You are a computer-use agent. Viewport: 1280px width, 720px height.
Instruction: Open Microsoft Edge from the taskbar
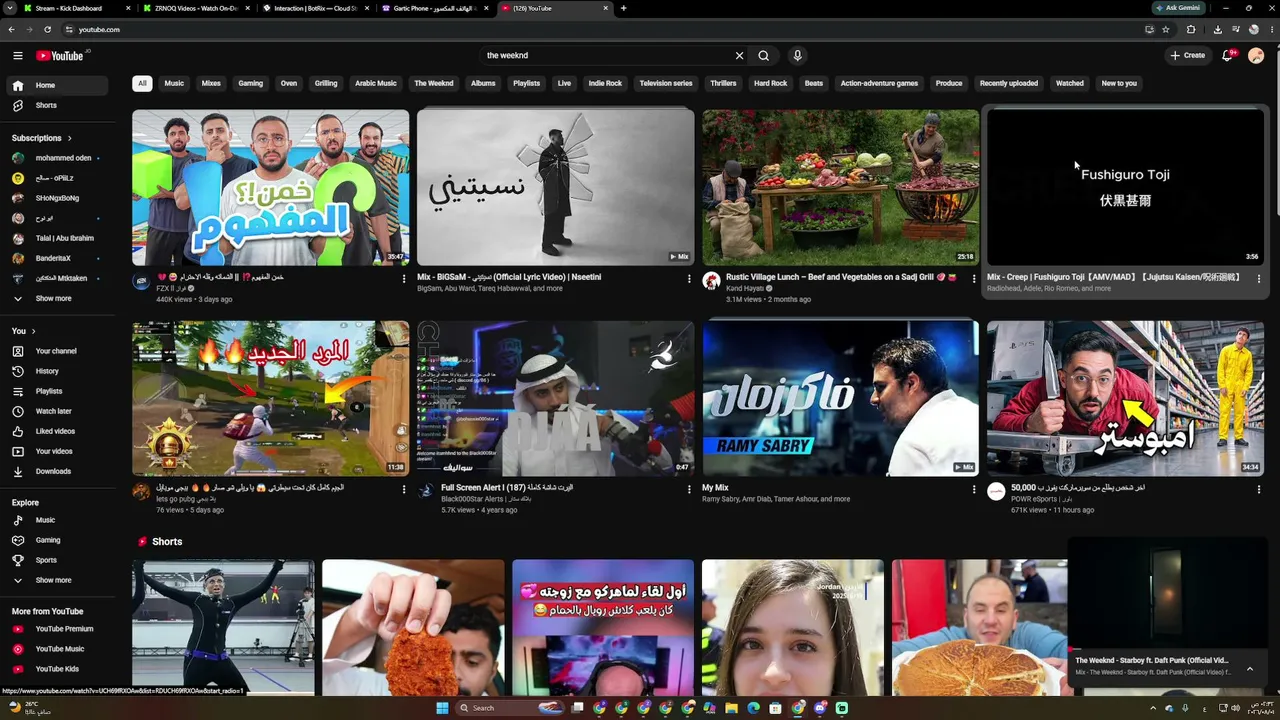tap(754, 708)
